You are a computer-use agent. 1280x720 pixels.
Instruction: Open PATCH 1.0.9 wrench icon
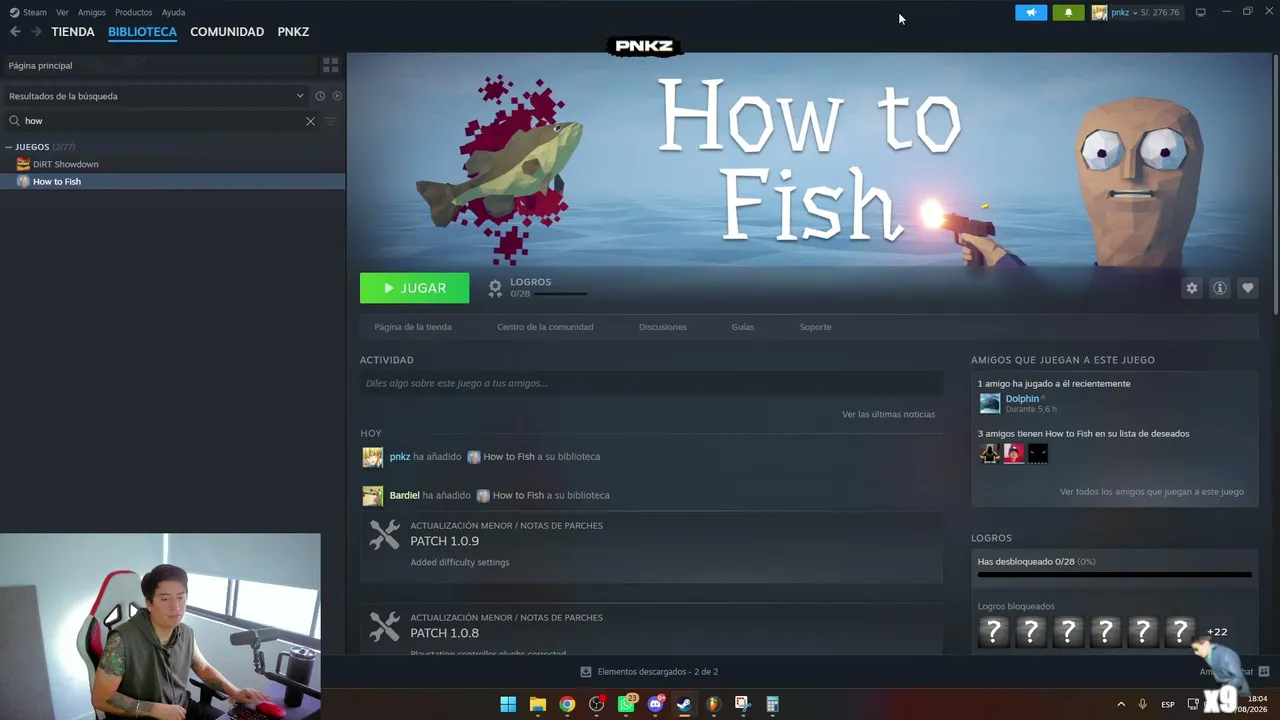pos(384,535)
